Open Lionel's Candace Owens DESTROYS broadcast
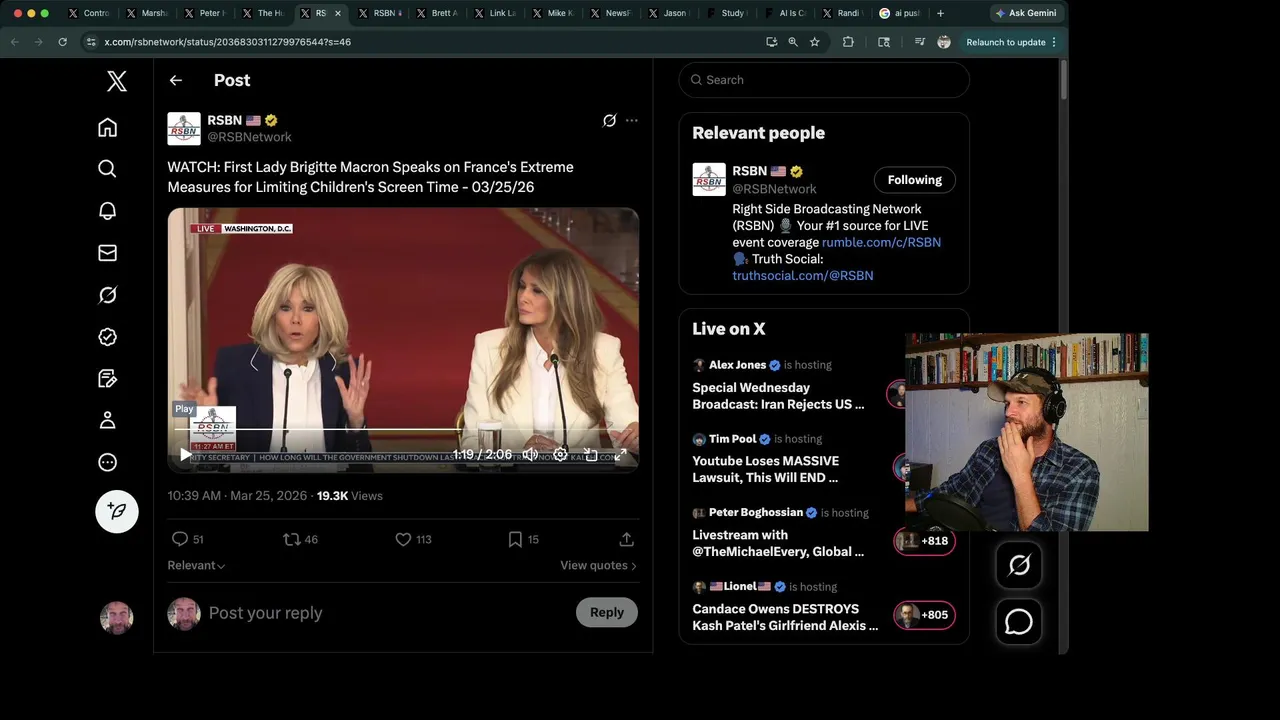1280x720 pixels. point(786,617)
